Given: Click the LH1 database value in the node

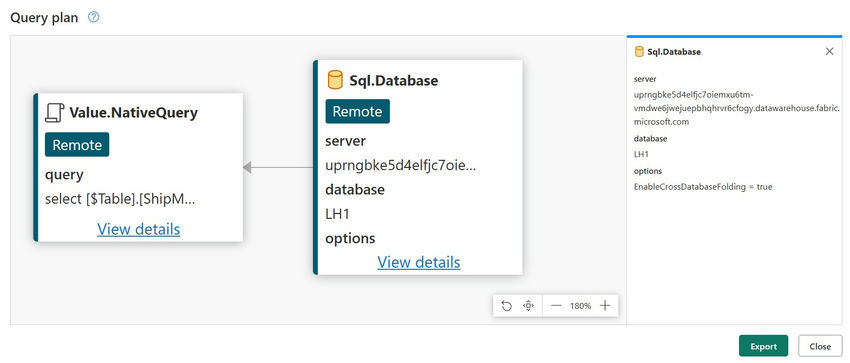Looking at the screenshot, I should point(337,214).
